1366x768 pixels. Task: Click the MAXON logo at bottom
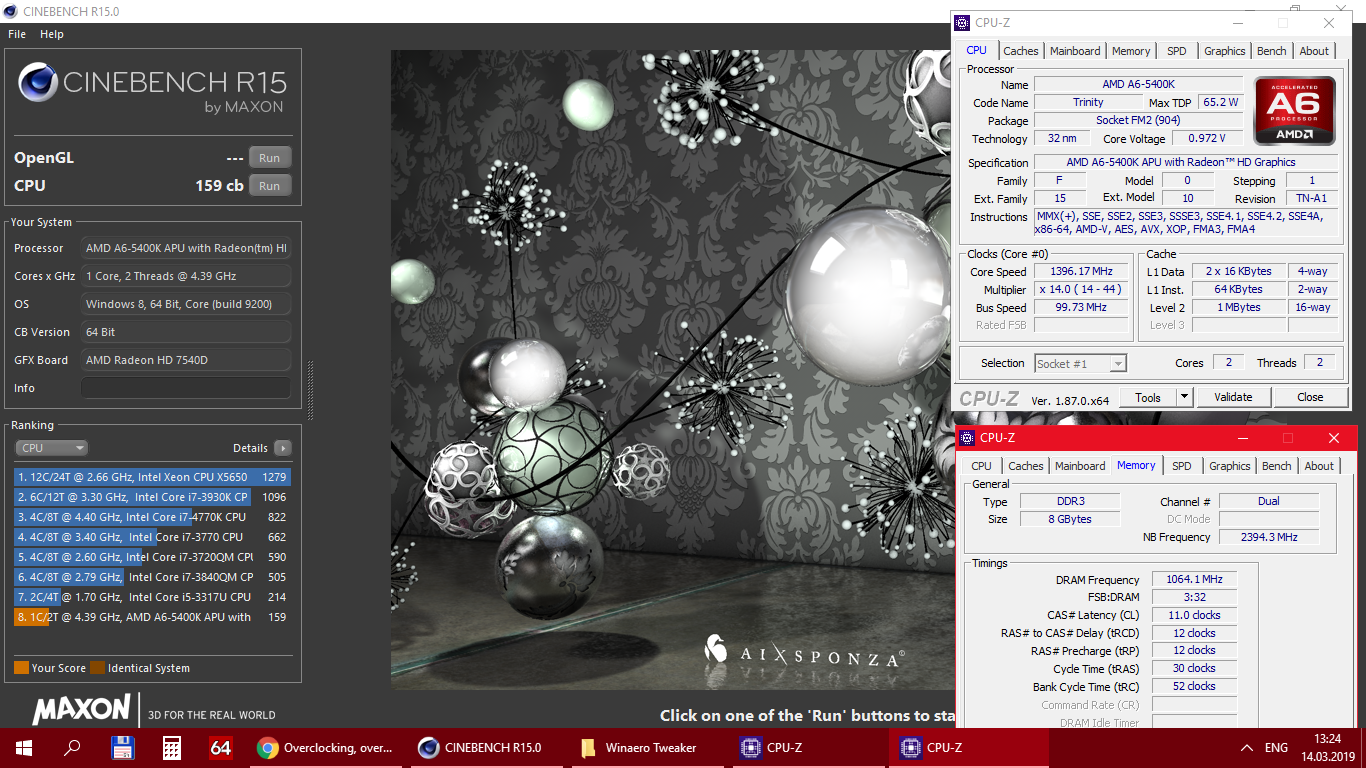click(x=81, y=709)
